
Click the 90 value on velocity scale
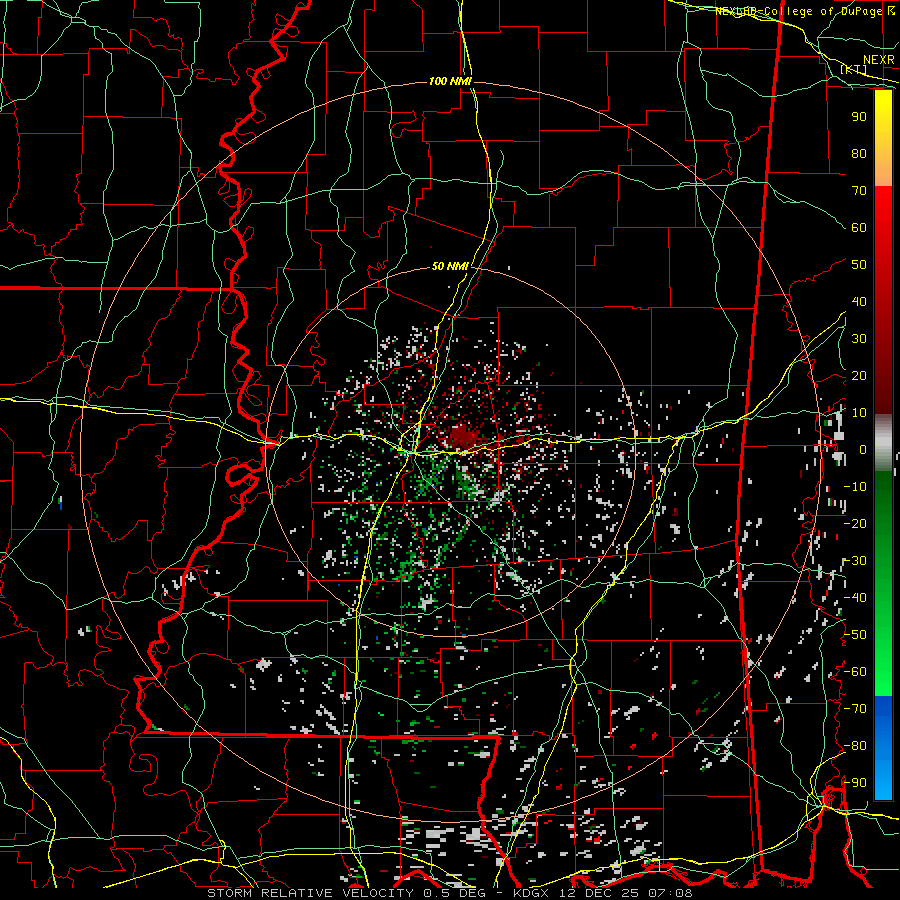tap(859, 117)
